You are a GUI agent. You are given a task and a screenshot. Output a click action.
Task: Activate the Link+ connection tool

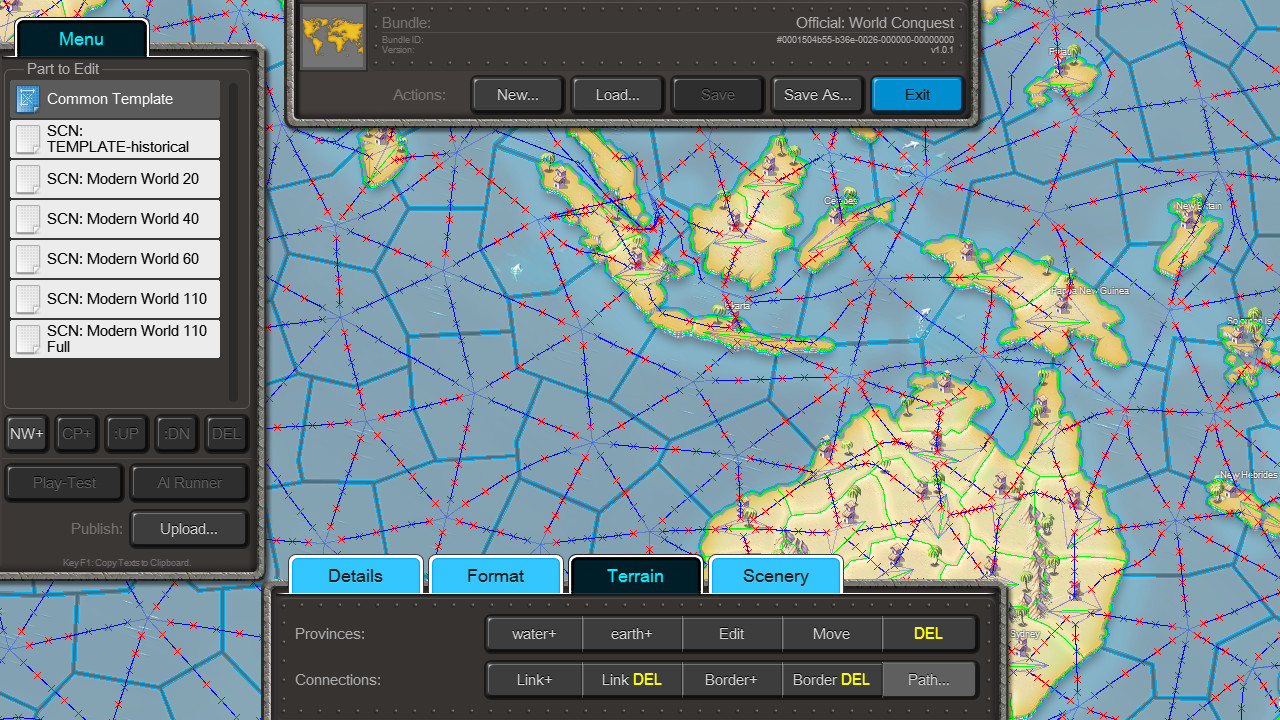coord(534,679)
